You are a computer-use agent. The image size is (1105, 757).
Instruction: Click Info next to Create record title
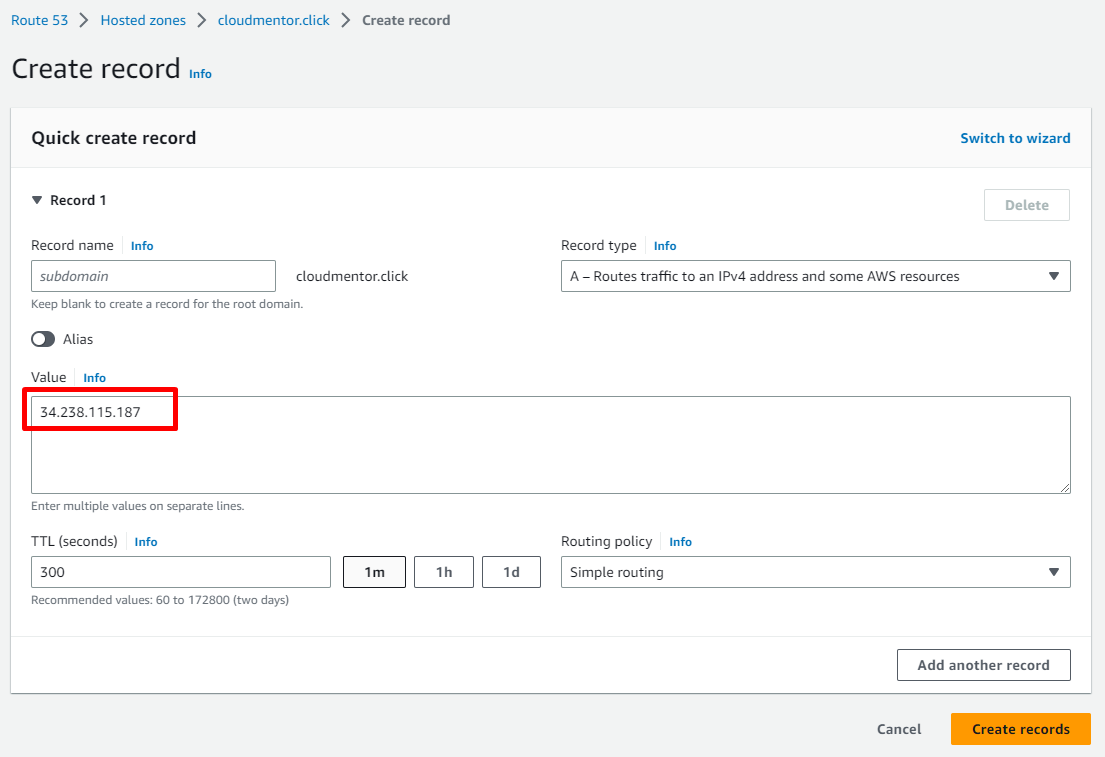[x=200, y=74]
